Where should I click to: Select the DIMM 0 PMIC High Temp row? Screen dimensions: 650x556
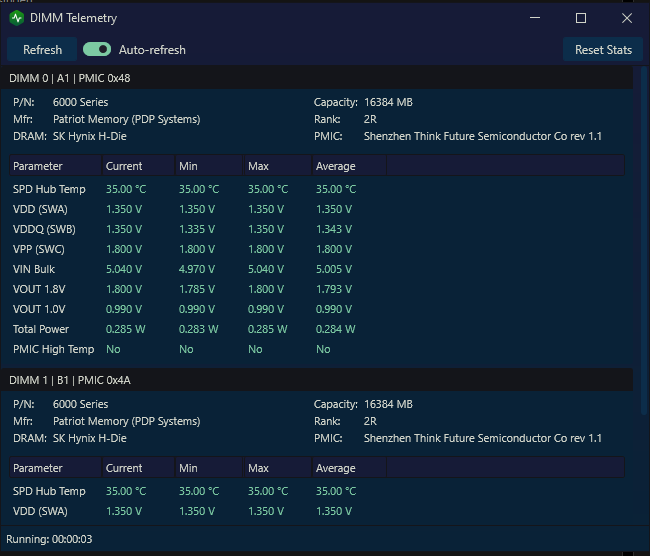[x=317, y=349]
